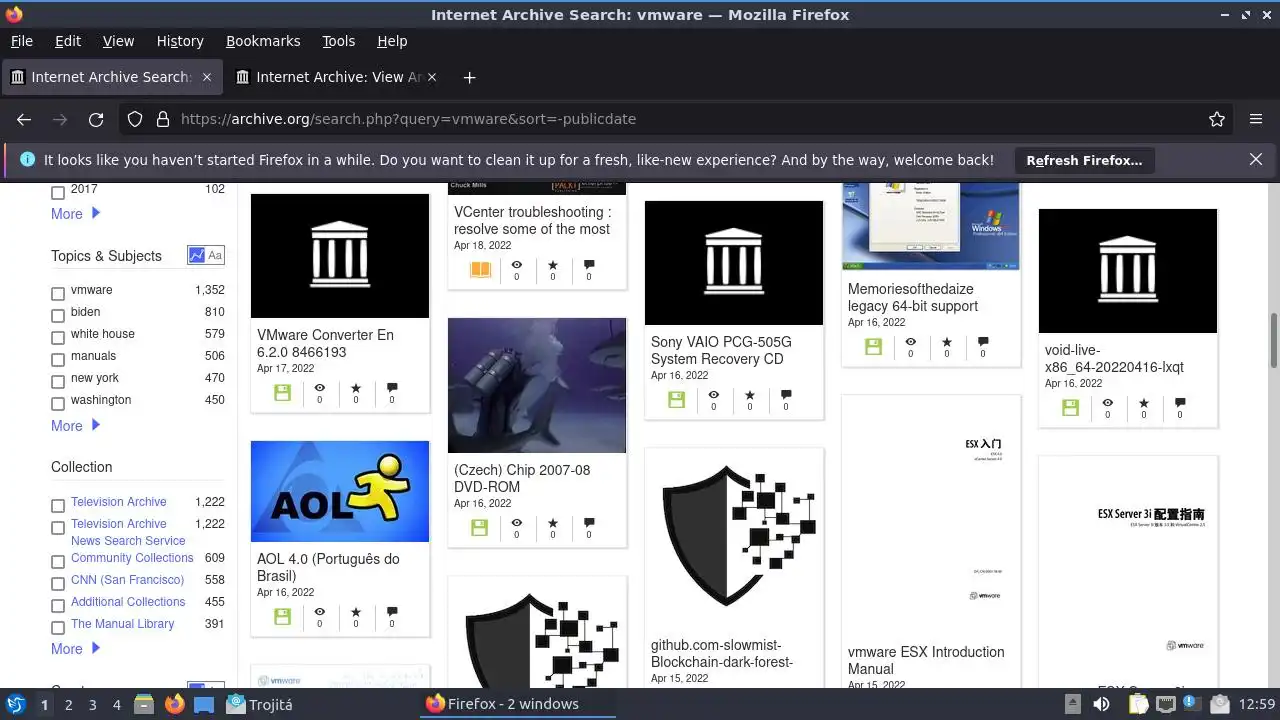
Task: Open the vmware ESX Introduction Manual item
Action: point(926,660)
